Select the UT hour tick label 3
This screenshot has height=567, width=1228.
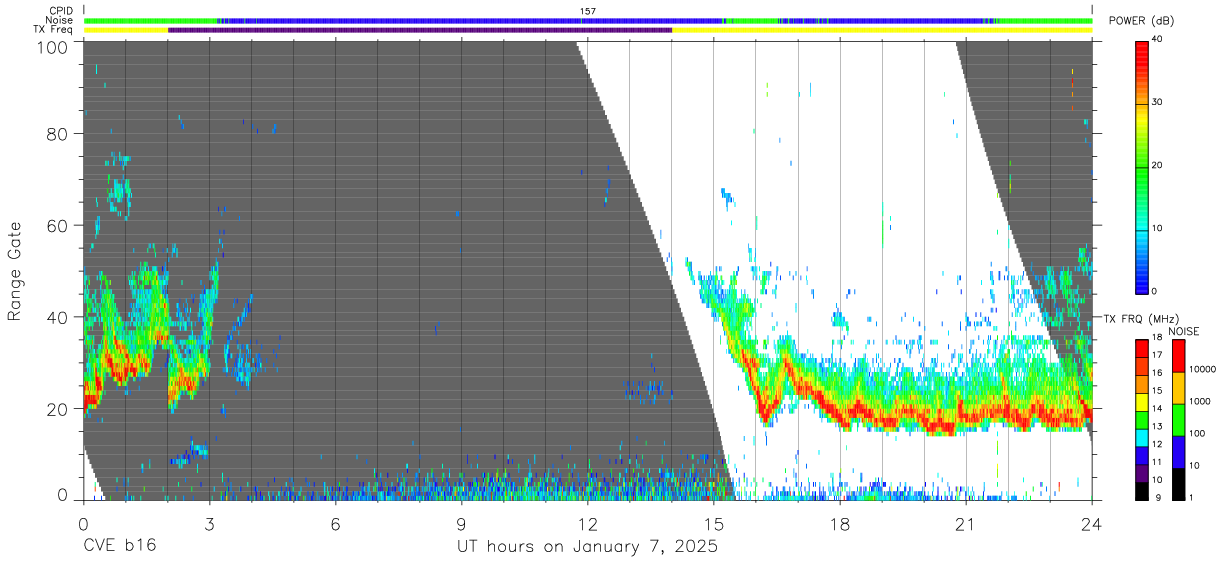[209, 523]
